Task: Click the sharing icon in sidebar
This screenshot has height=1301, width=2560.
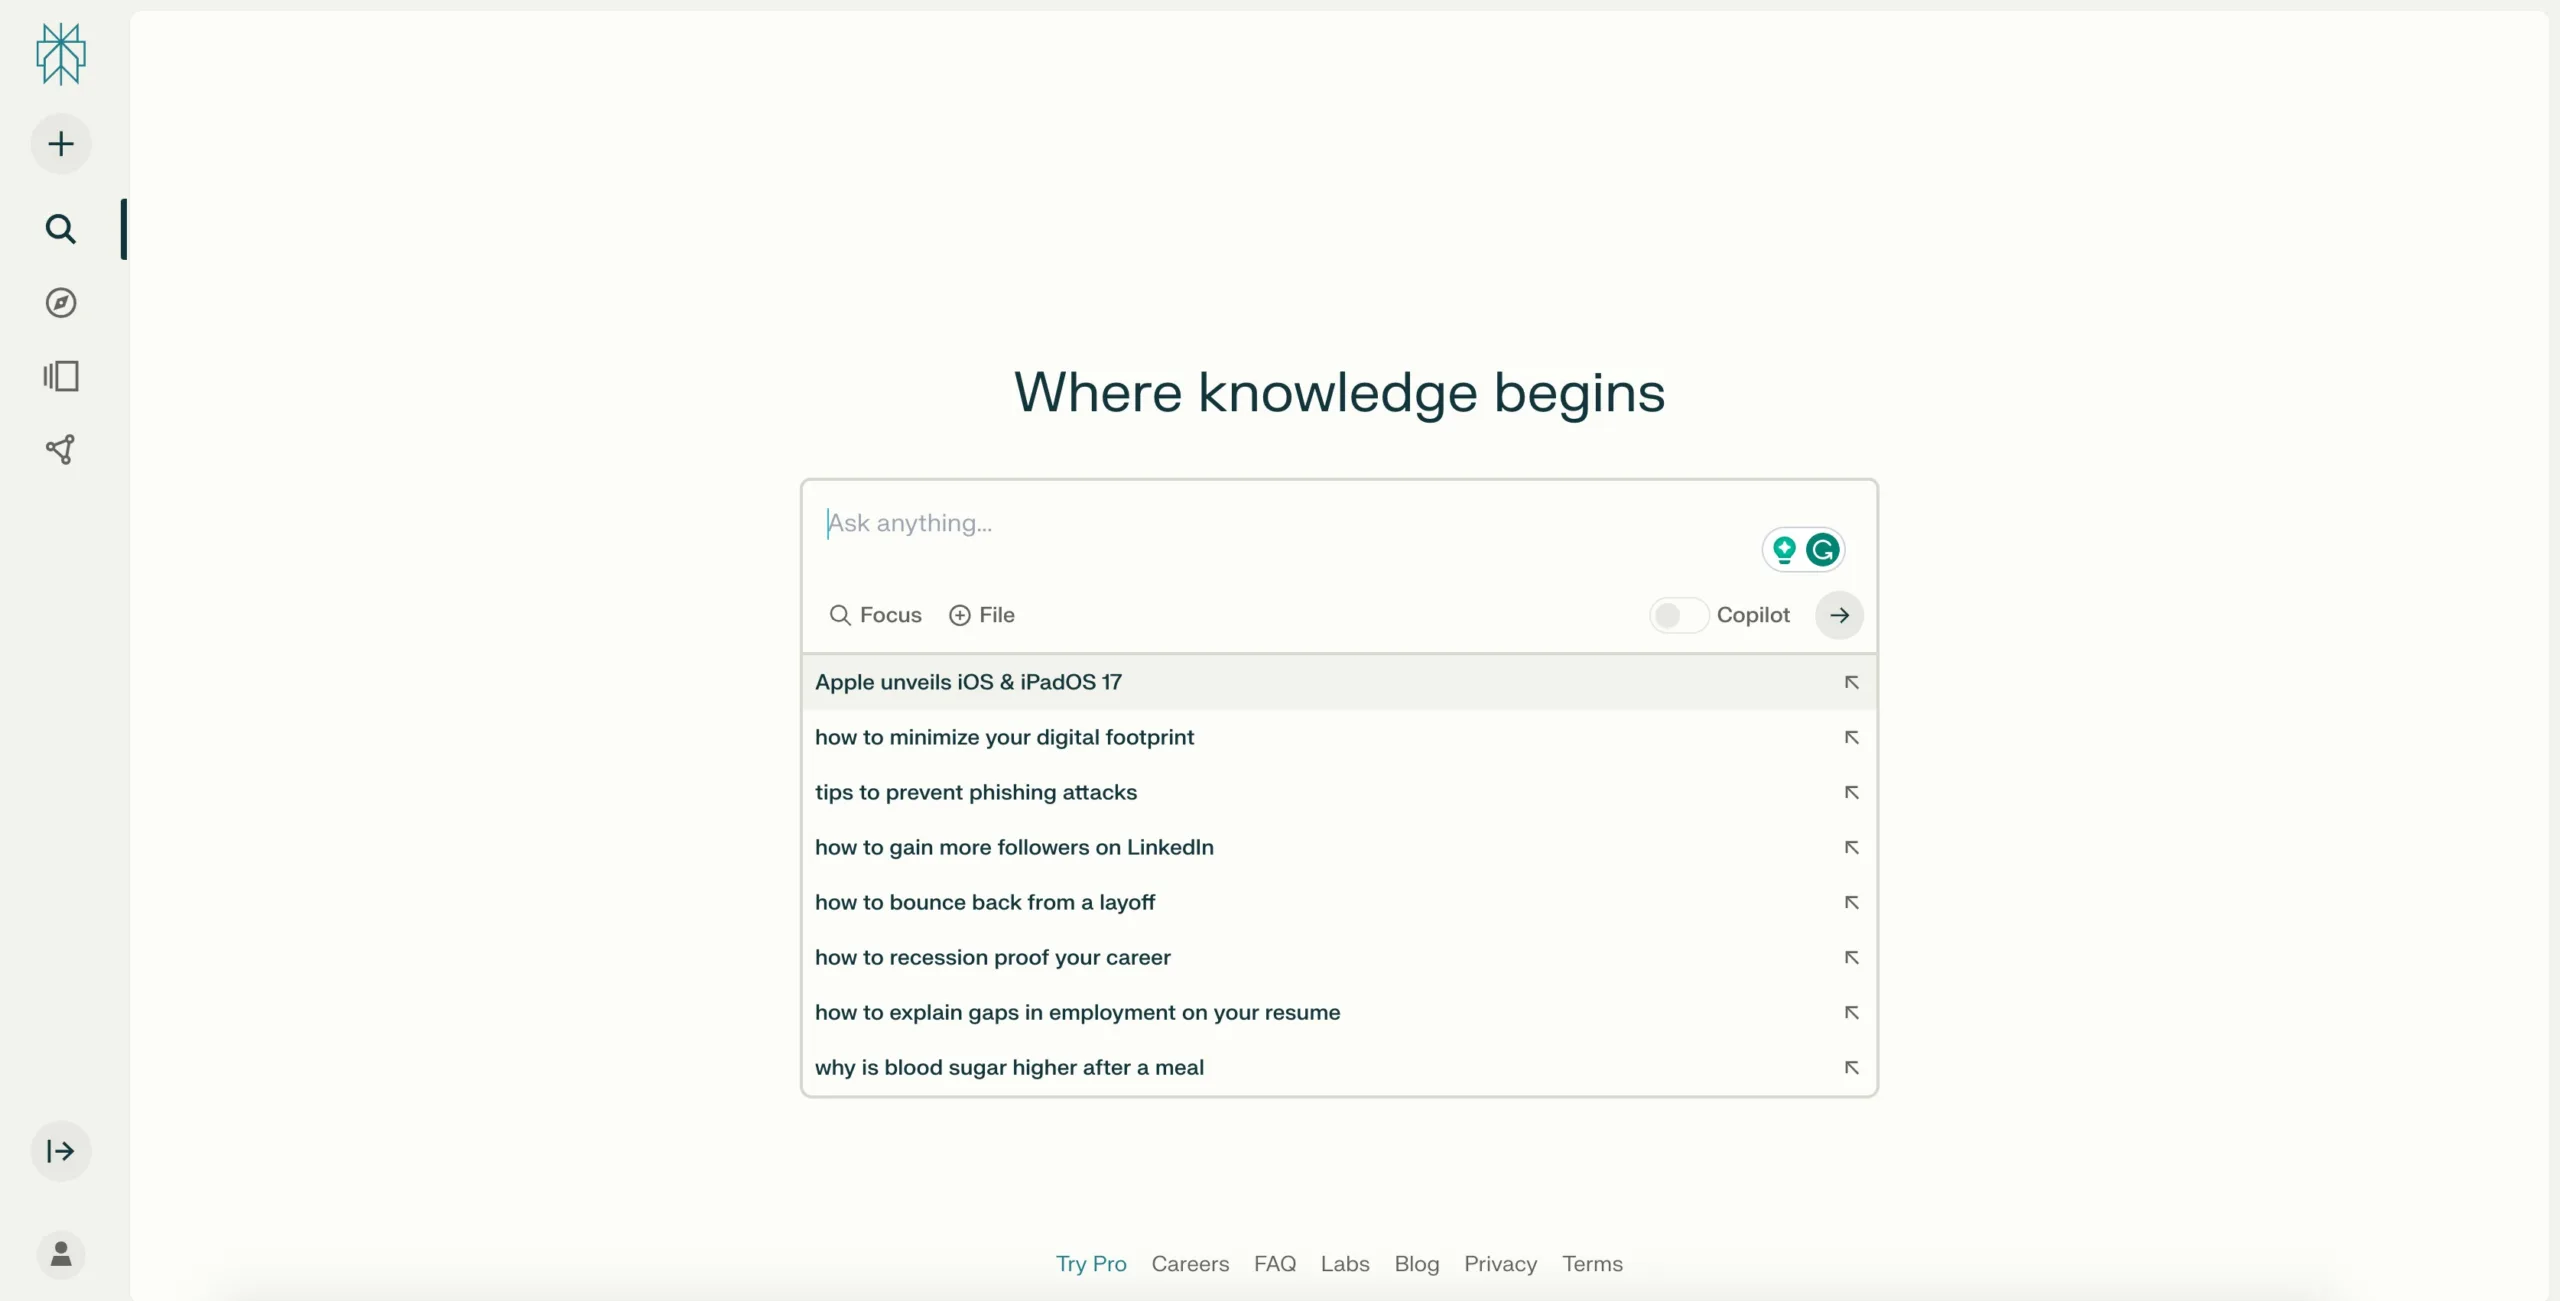Action: [x=60, y=448]
